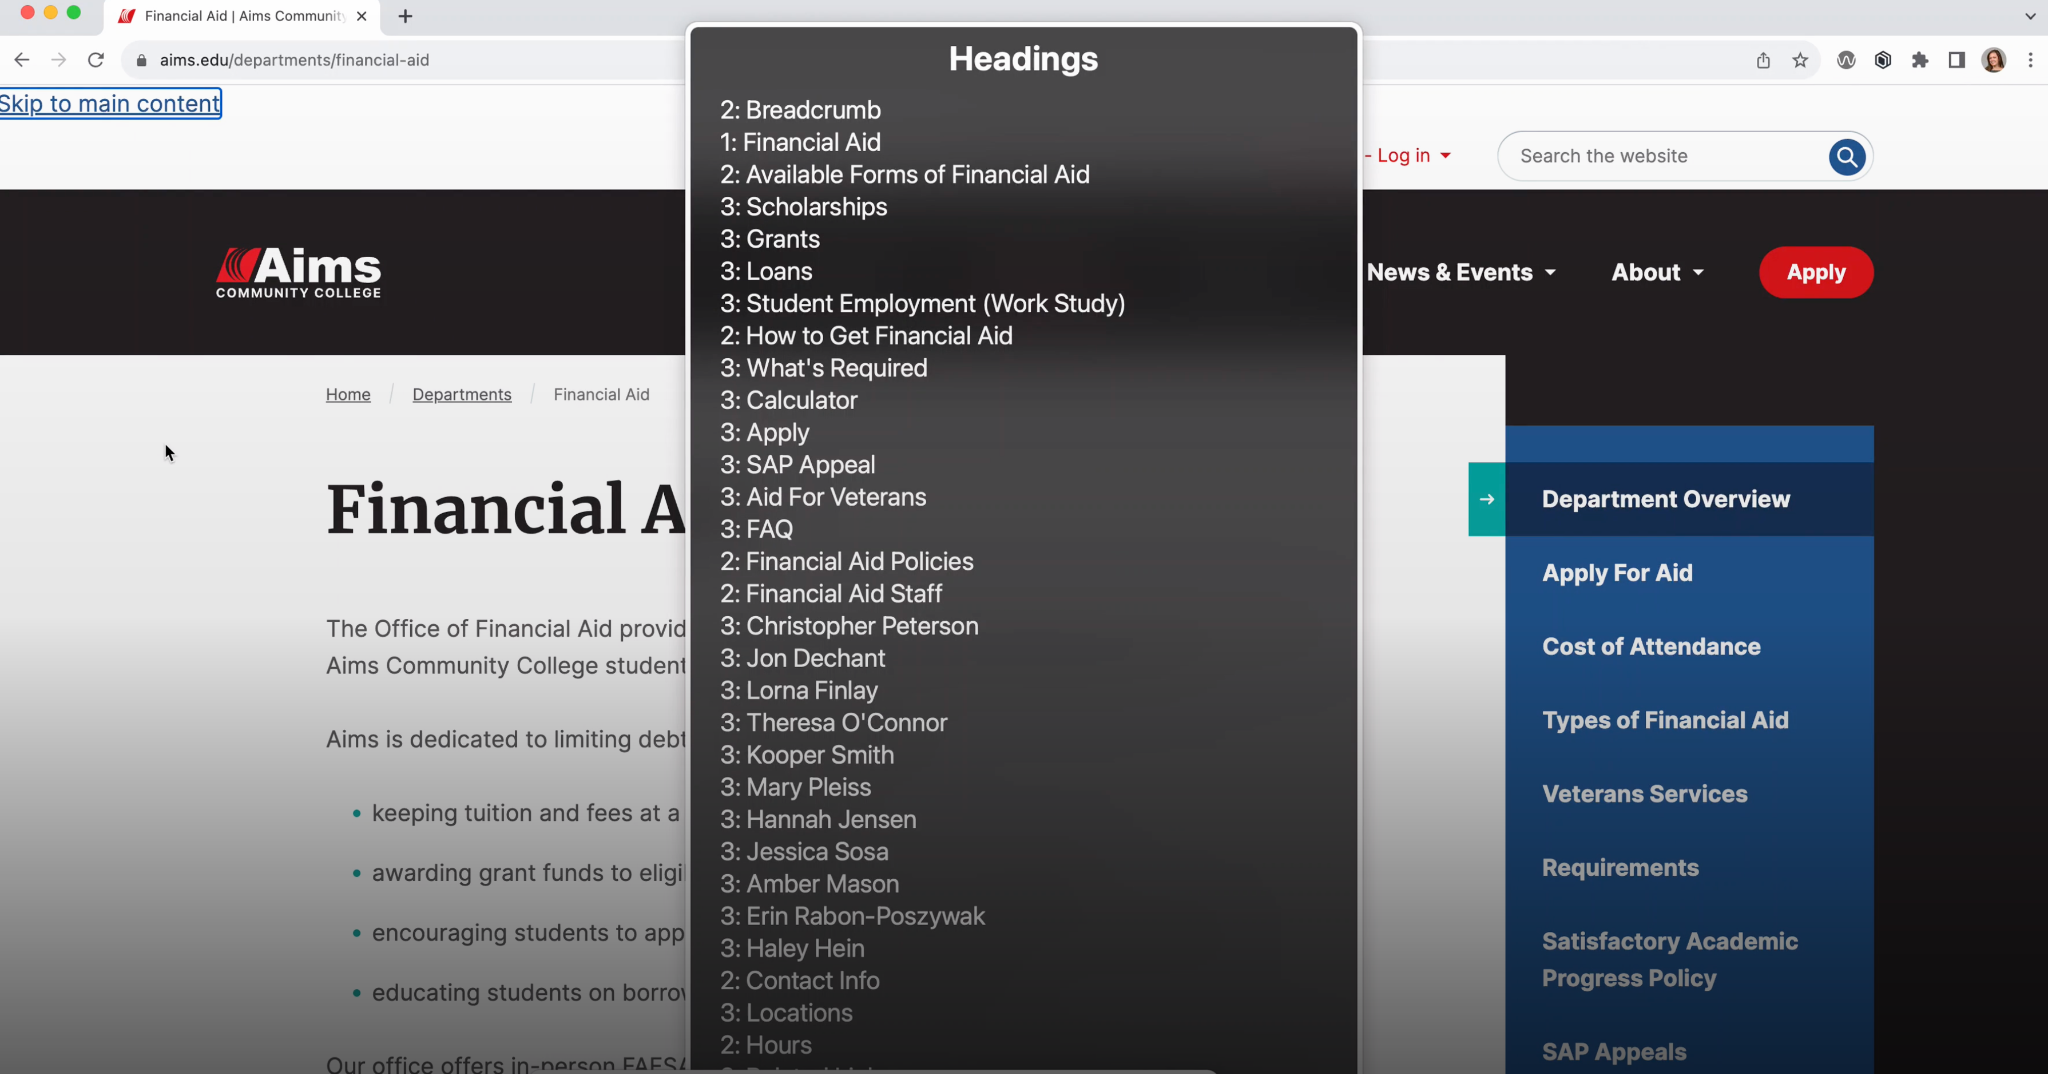The image size is (2048, 1074).
Task: Open SAP Appeals in the sidebar
Action: 1614,1052
